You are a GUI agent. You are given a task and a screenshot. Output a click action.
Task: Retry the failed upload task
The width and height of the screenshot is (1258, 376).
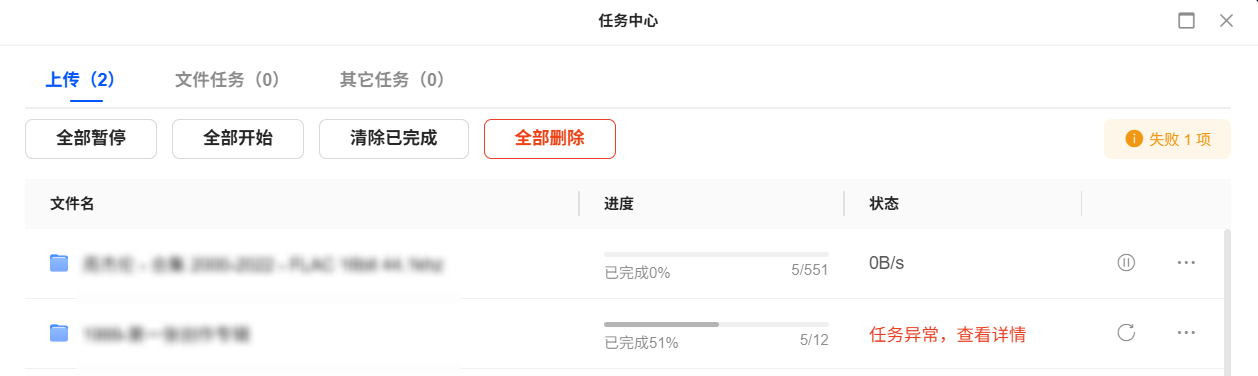1126,333
